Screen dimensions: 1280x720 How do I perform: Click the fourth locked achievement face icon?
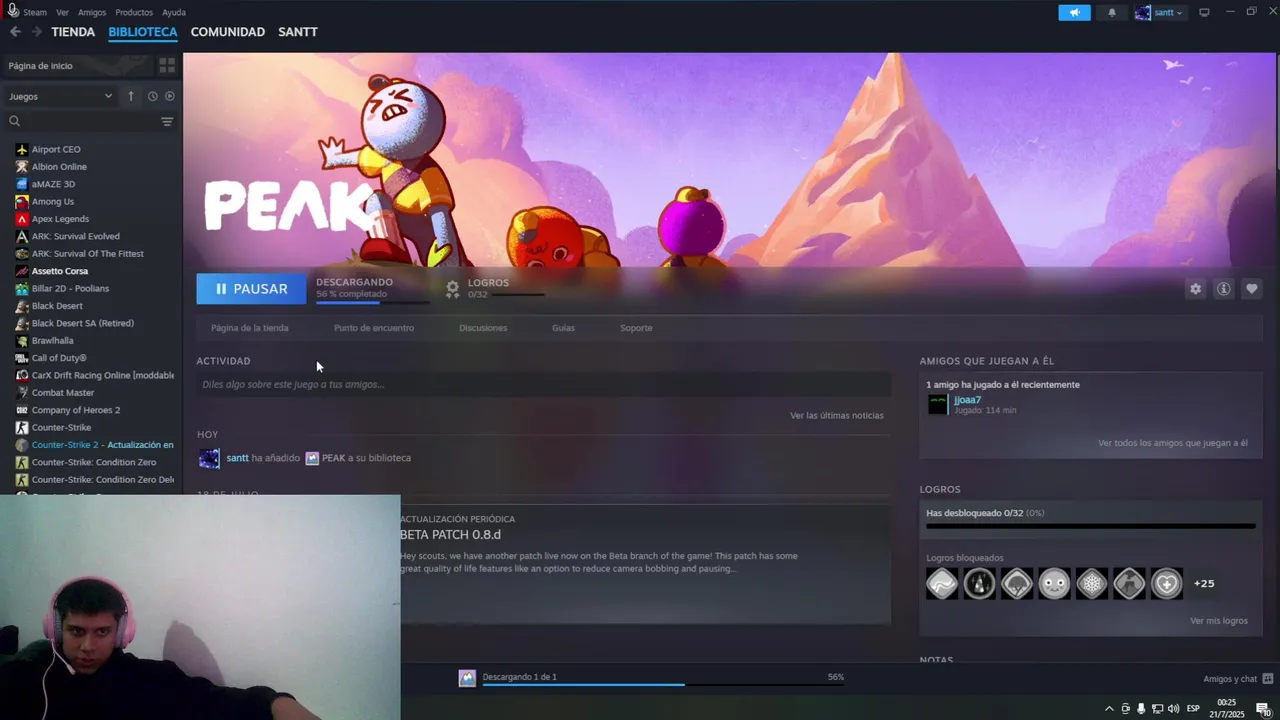click(1054, 583)
